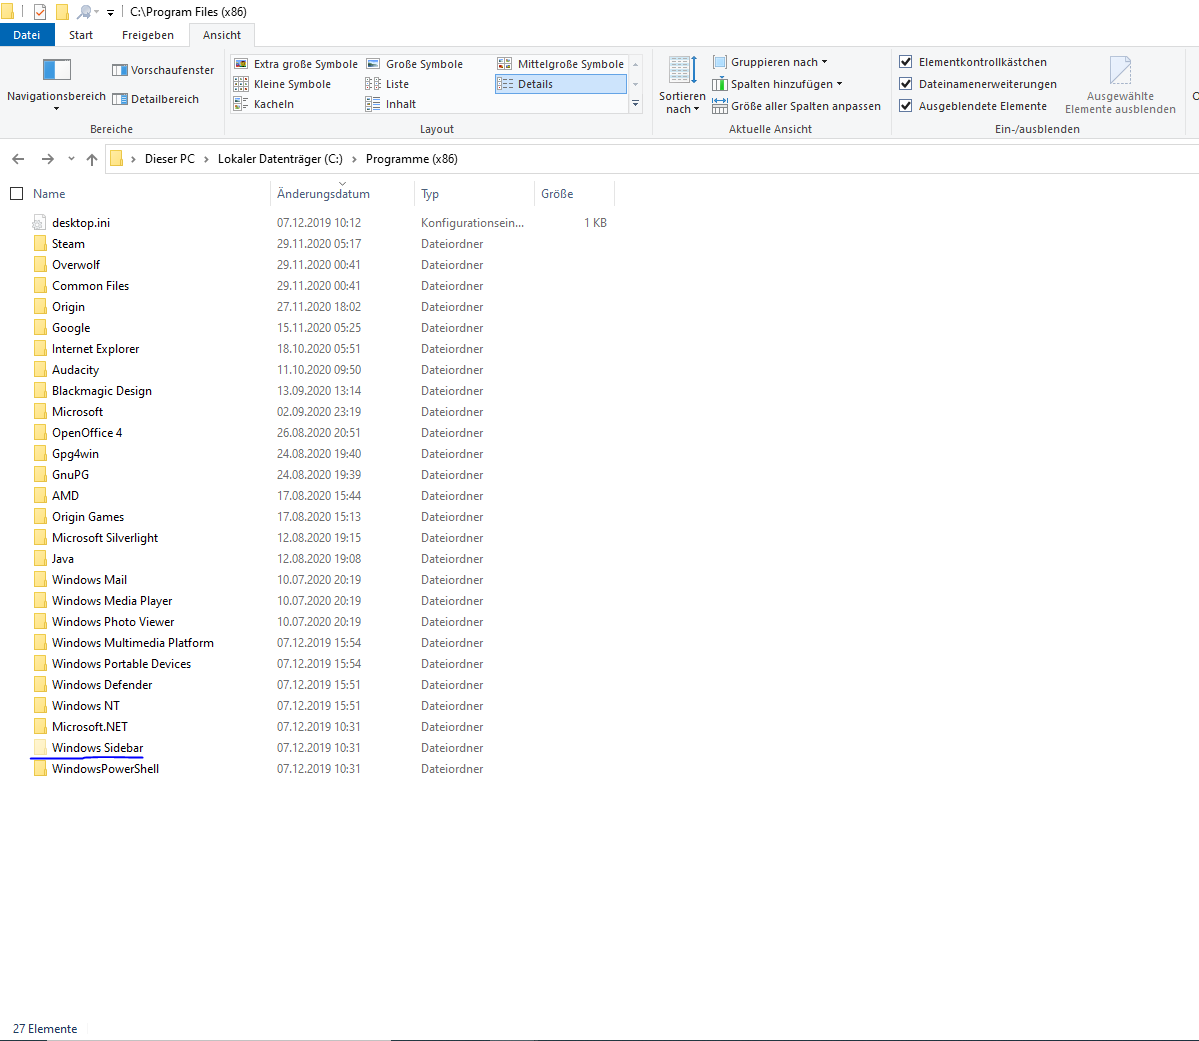Switch to the Freigeben ribbon tab
Viewport: 1199px width, 1041px height.
click(x=148, y=34)
